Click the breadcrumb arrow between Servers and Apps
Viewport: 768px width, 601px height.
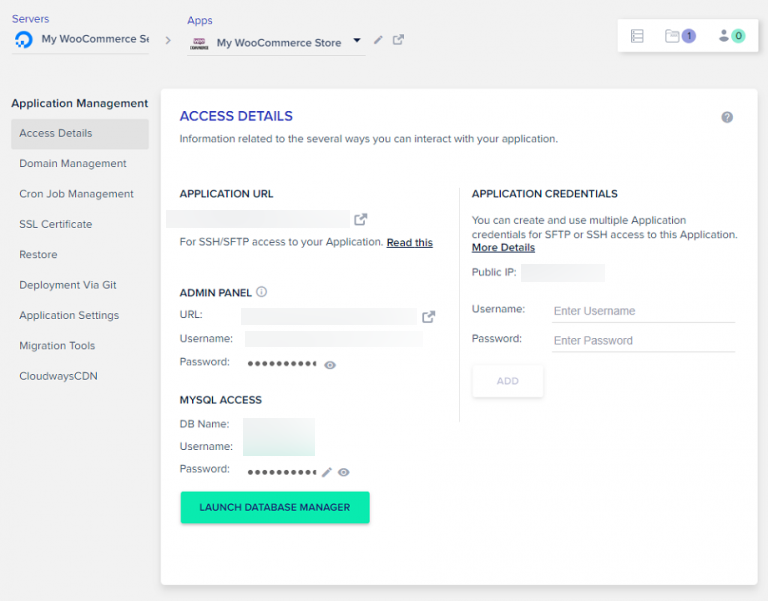click(168, 40)
